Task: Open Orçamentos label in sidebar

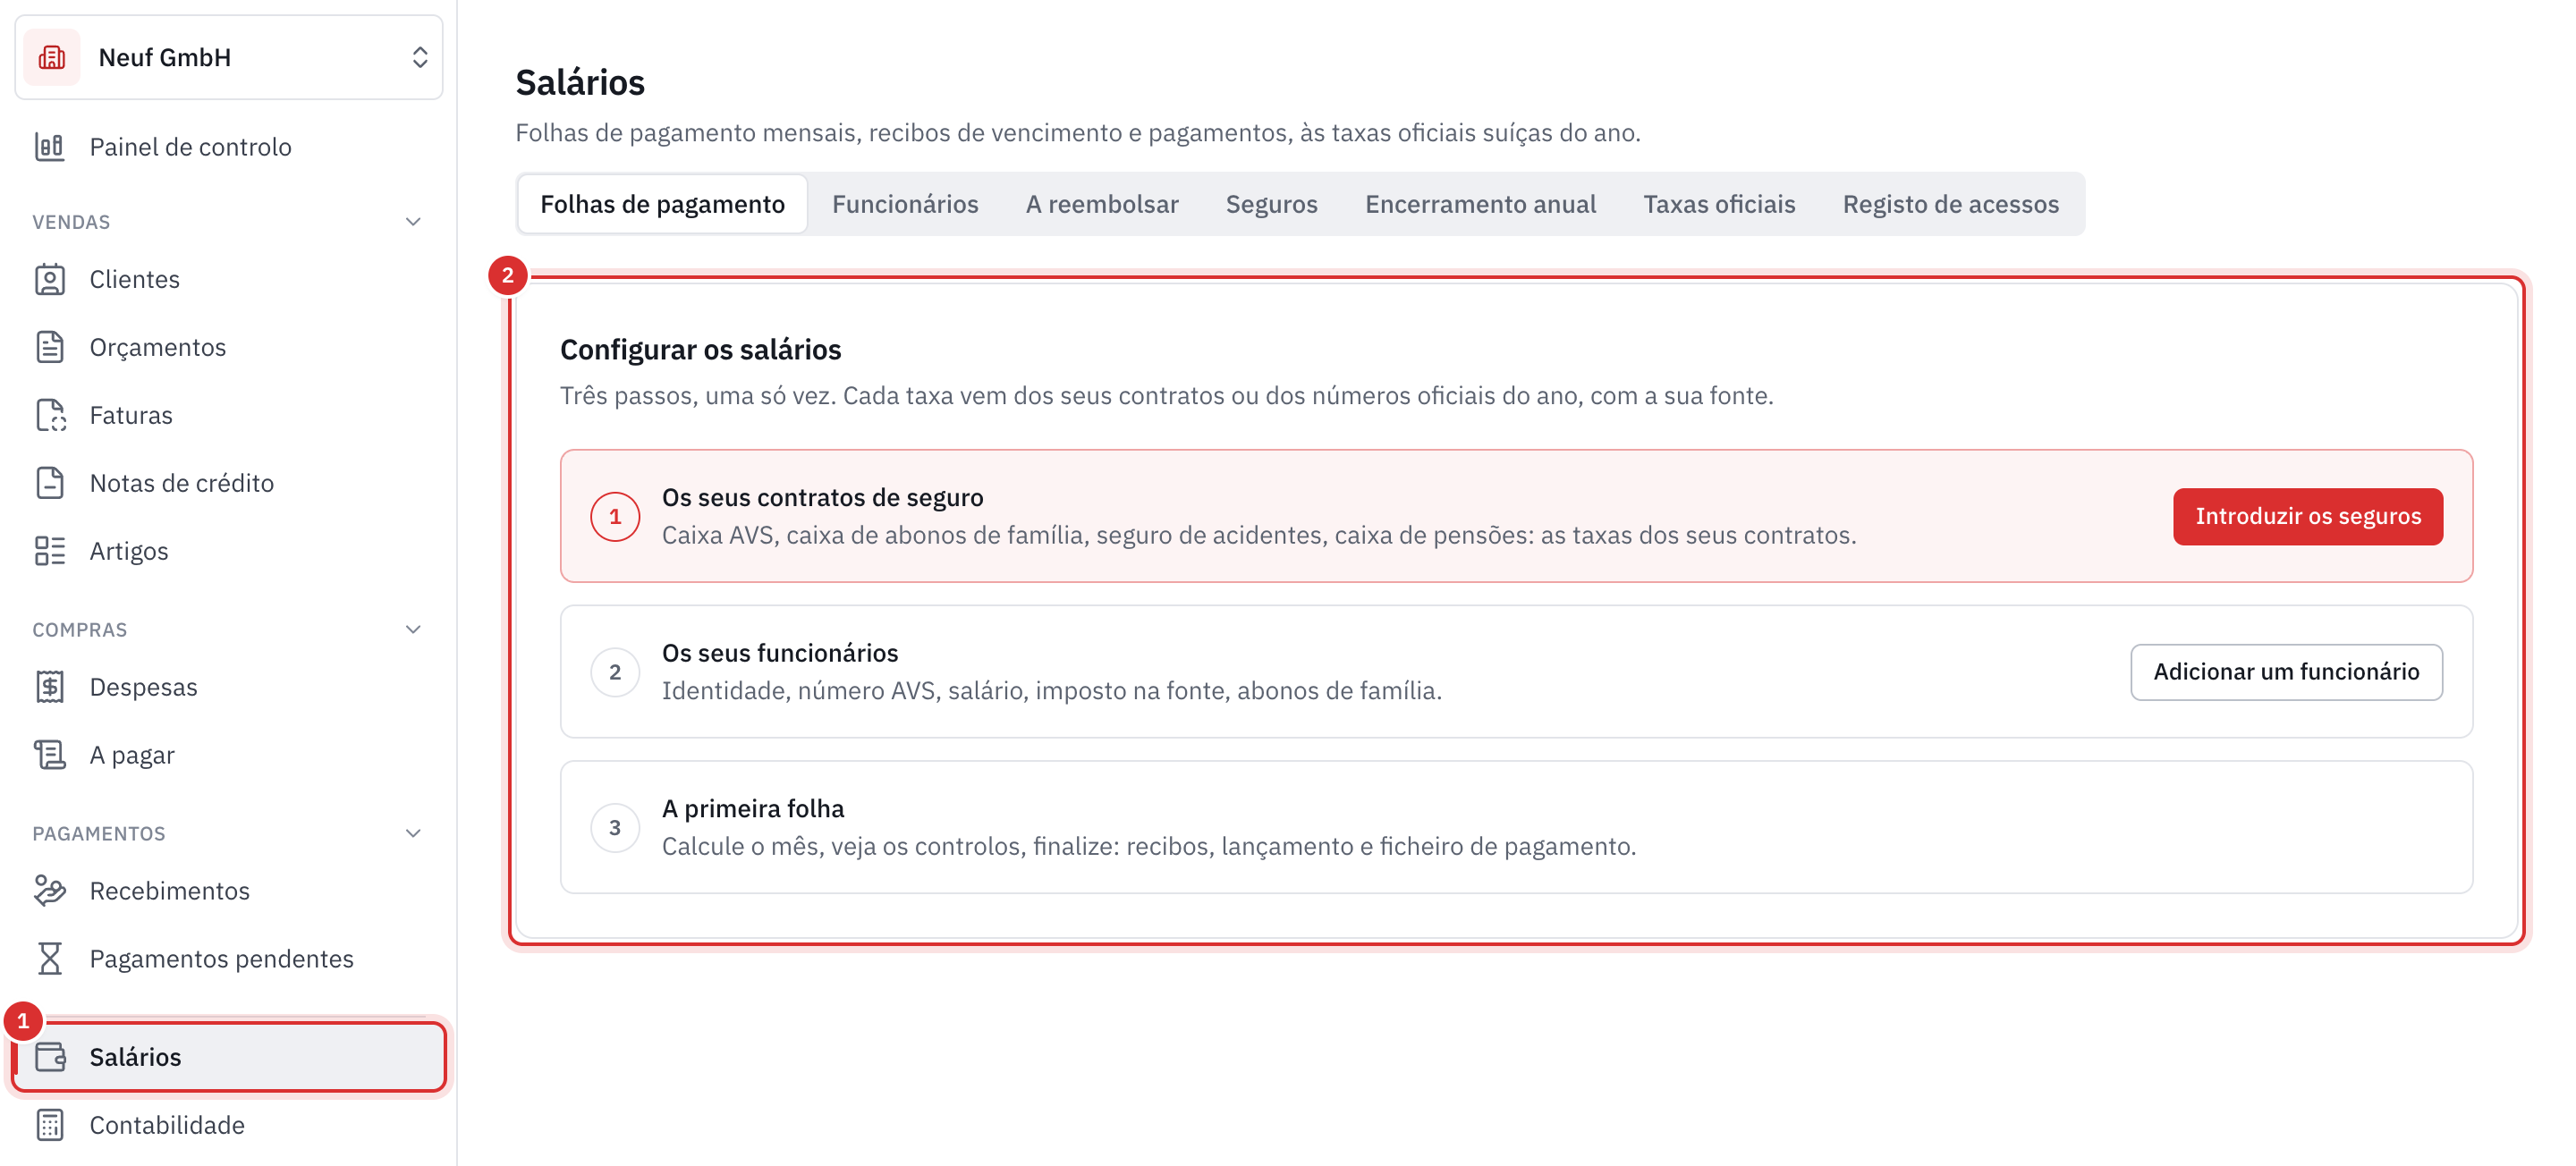Action: coord(158,347)
